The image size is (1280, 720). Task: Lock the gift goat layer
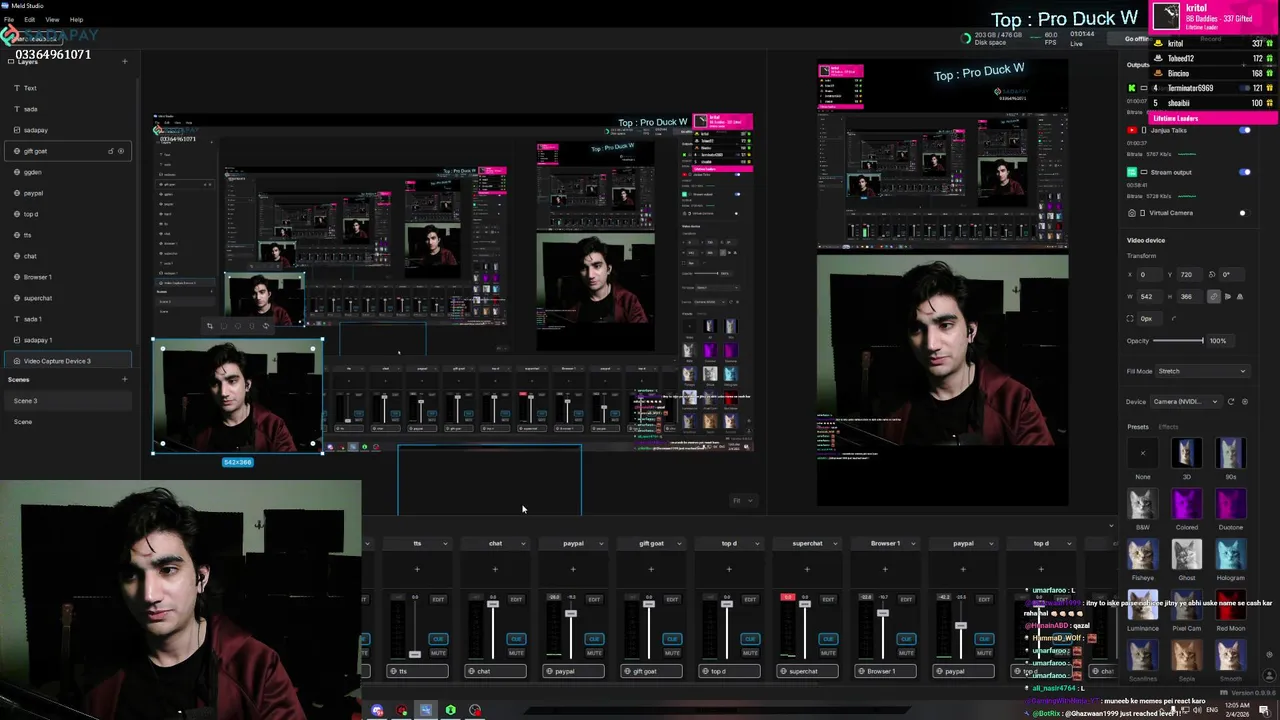[110, 151]
